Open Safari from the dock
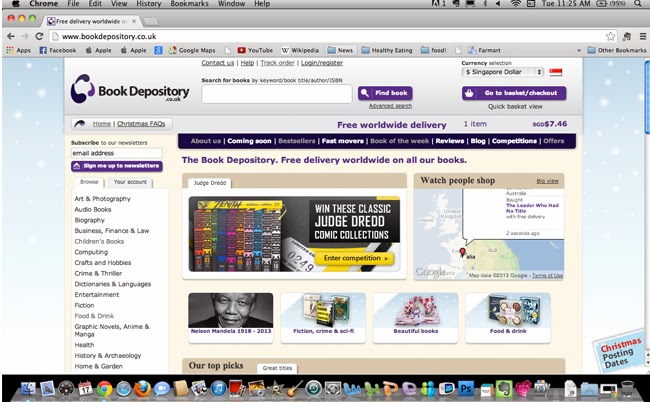The height and width of the screenshot is (402, 650). pos(124,389)
